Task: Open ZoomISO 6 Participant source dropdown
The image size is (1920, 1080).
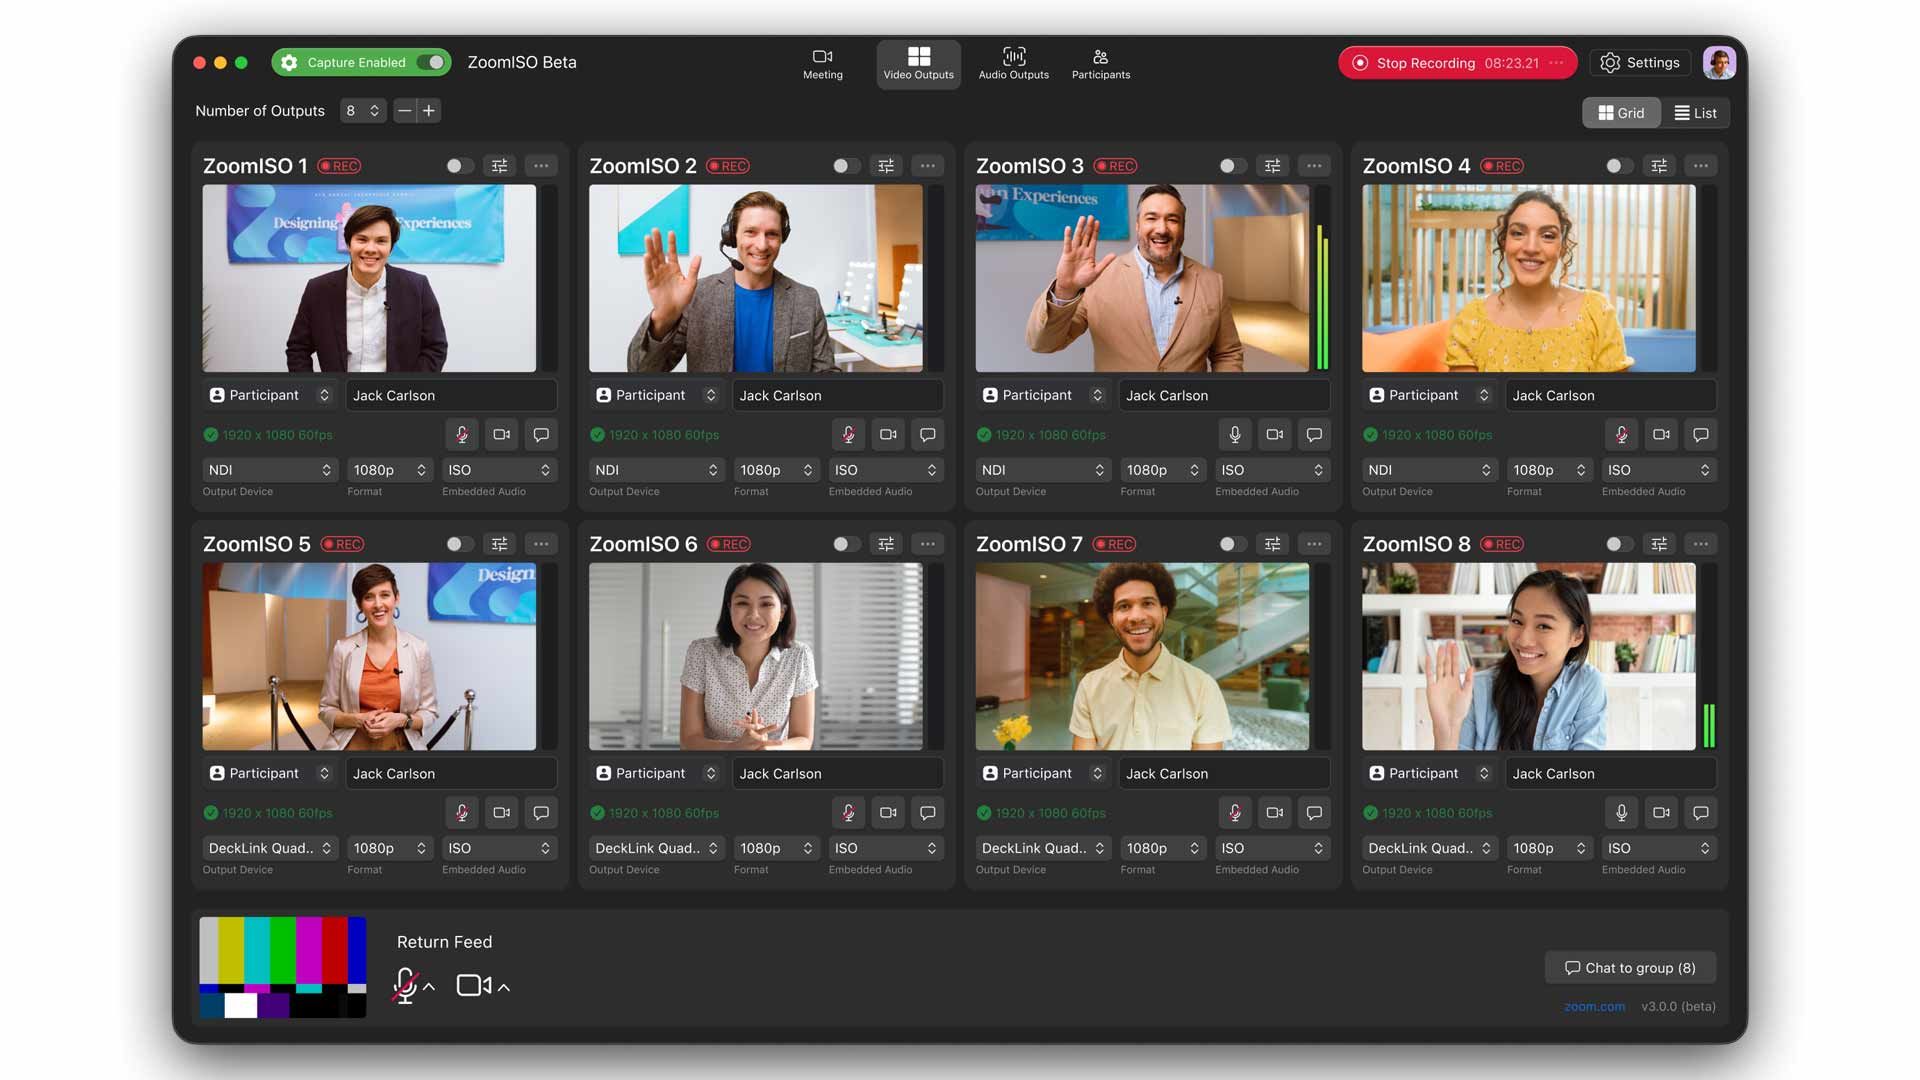Action: click(656, 773)
